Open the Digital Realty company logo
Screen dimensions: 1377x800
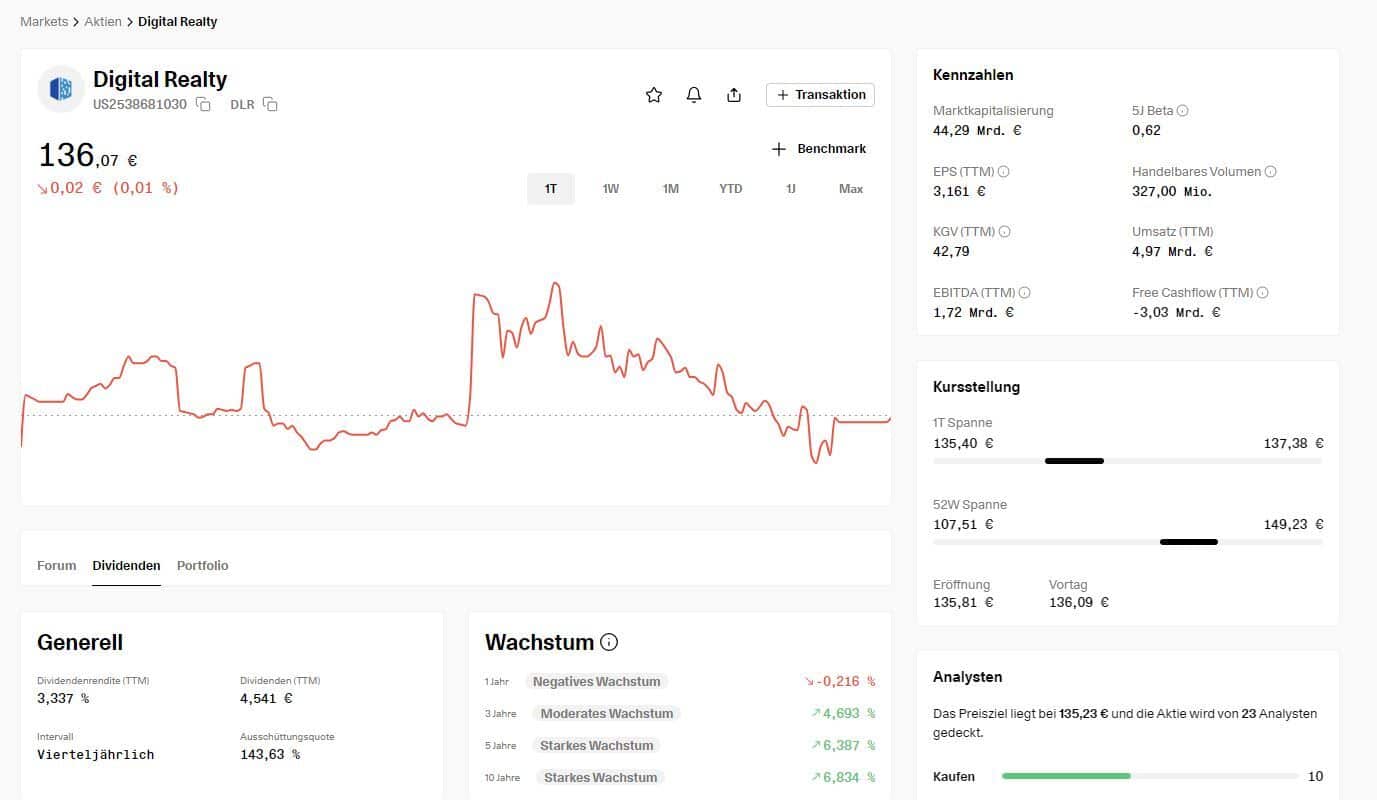click(x=61, y=89)
